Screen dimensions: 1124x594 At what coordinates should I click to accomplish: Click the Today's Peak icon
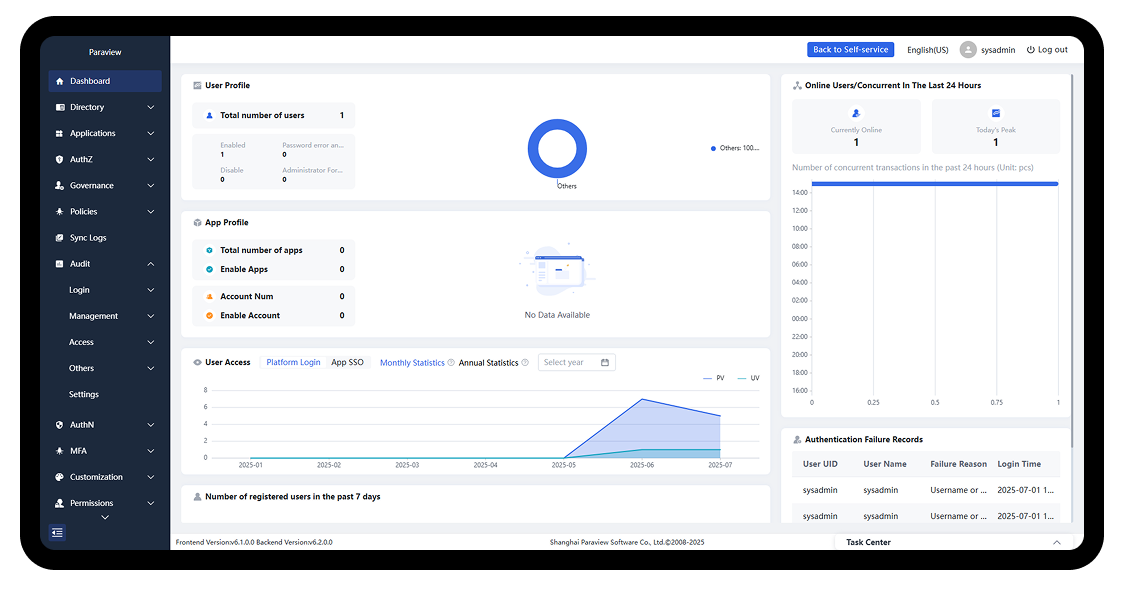coord(995,113)
